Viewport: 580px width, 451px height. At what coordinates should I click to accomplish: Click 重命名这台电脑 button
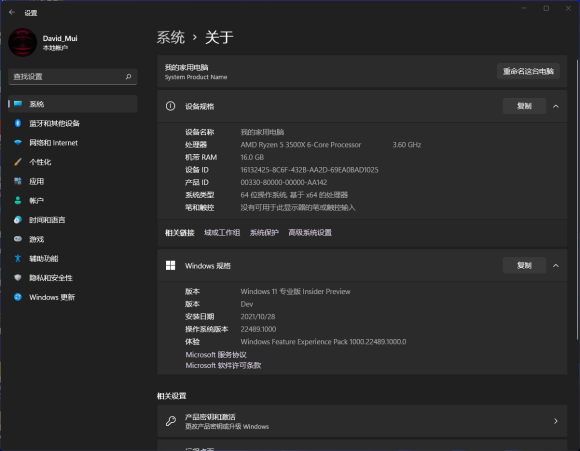(x=528, y=71)
